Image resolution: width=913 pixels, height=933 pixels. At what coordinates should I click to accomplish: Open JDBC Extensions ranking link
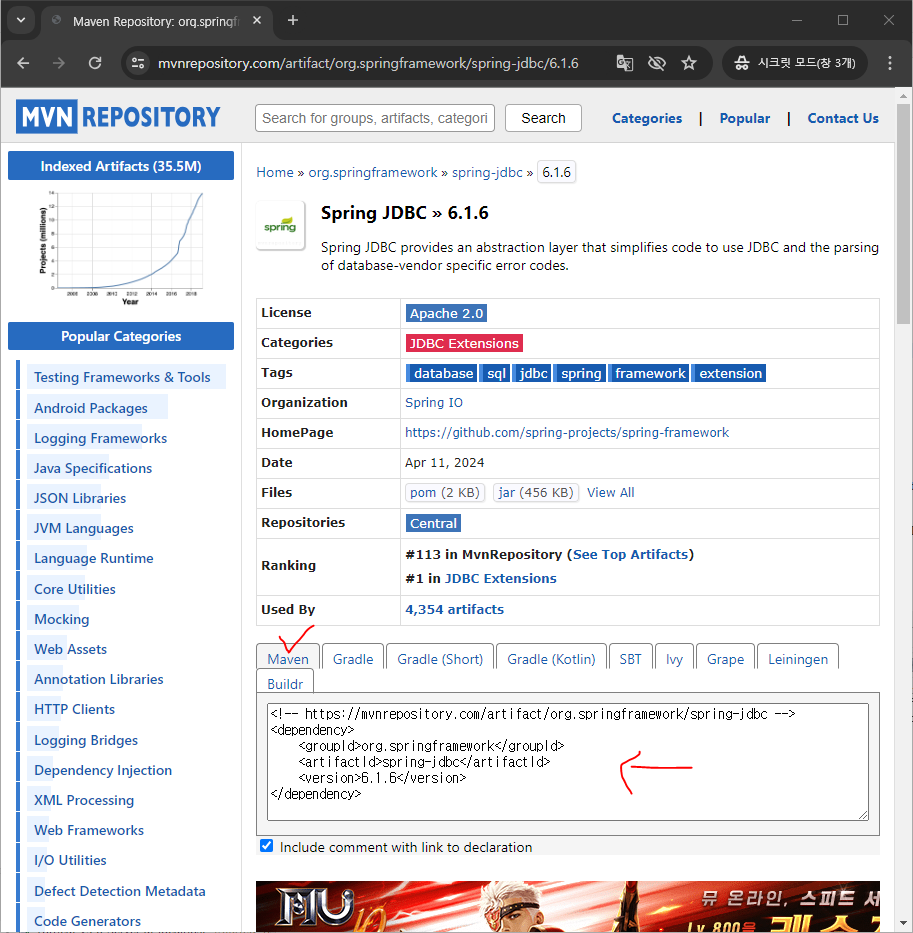501,578
